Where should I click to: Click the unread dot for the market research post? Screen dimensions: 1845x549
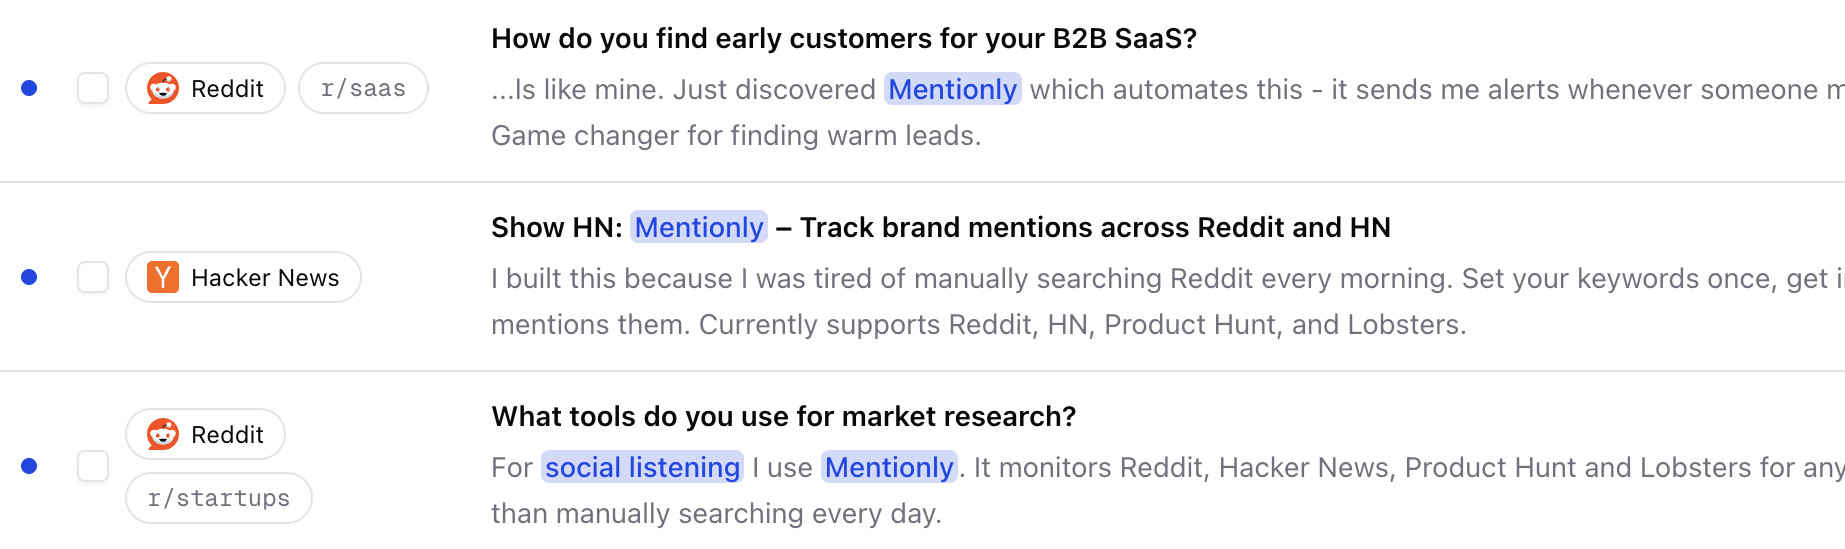[29, 466]
